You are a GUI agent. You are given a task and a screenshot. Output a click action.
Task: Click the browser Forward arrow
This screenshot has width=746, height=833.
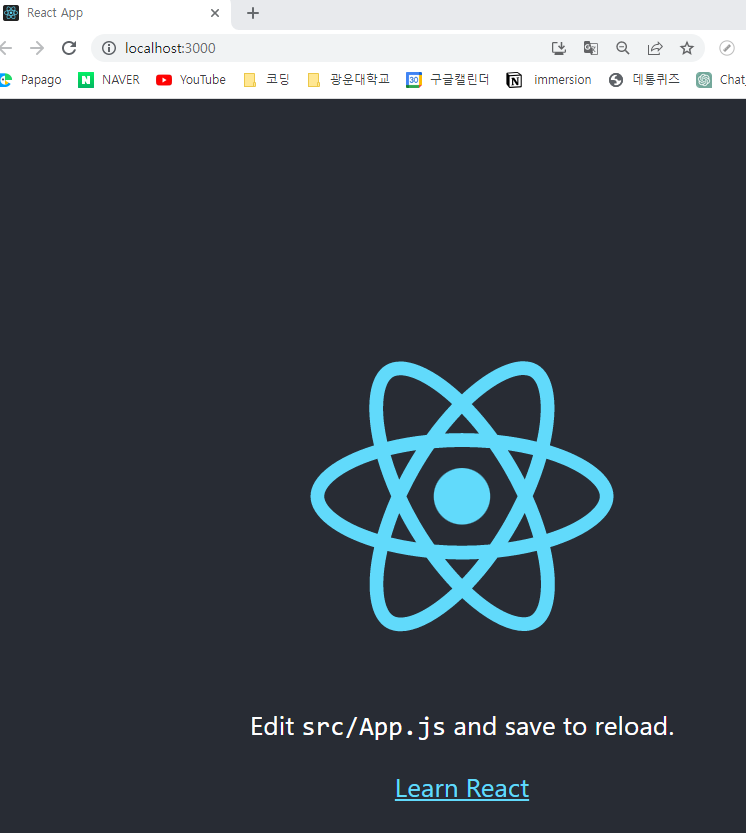point(37,48)
